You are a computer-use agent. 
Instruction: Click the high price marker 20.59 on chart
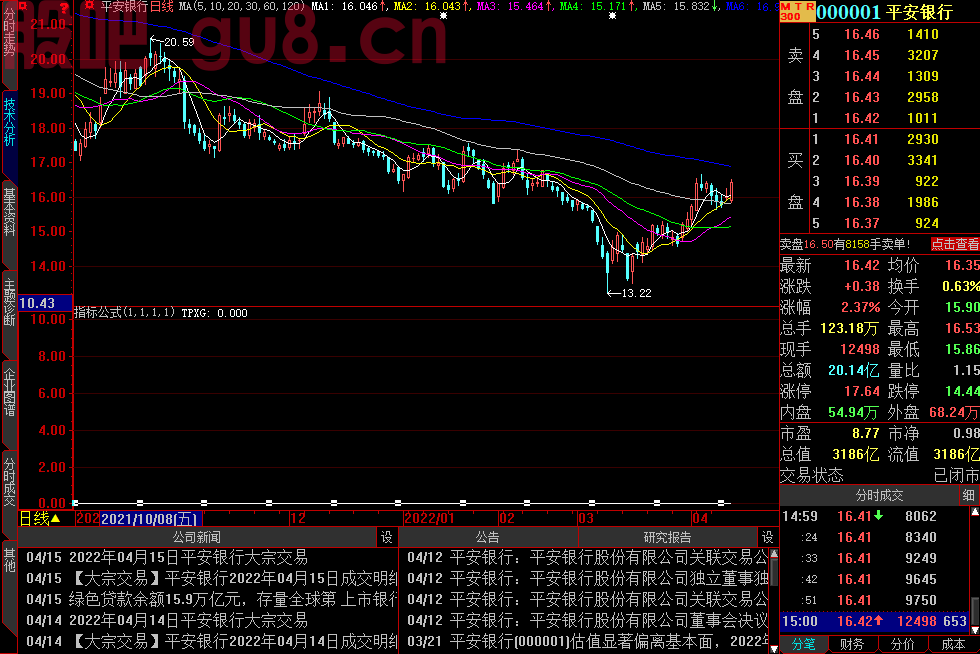coord(179,42)
